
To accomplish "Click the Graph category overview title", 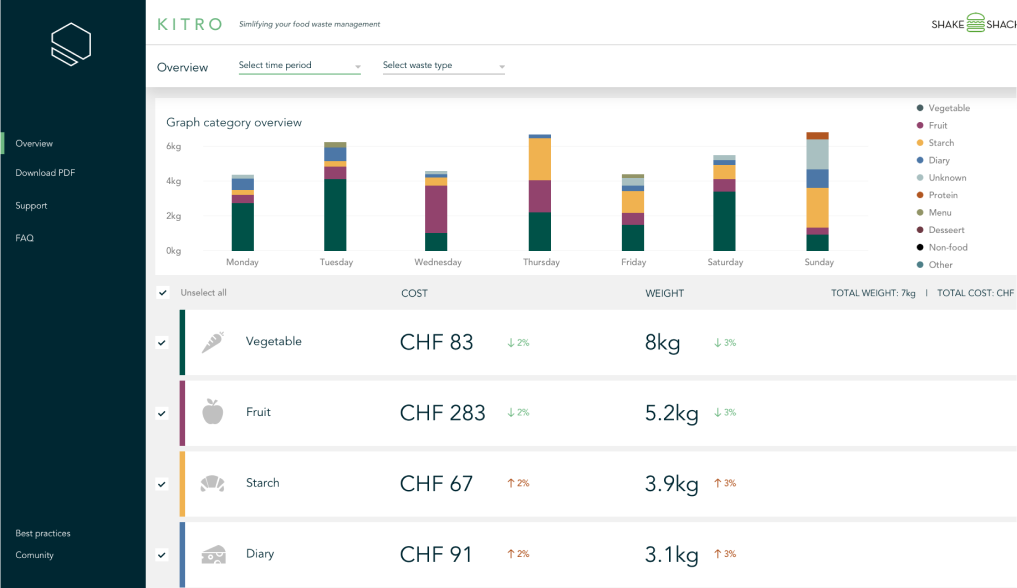I will [234, 123].
